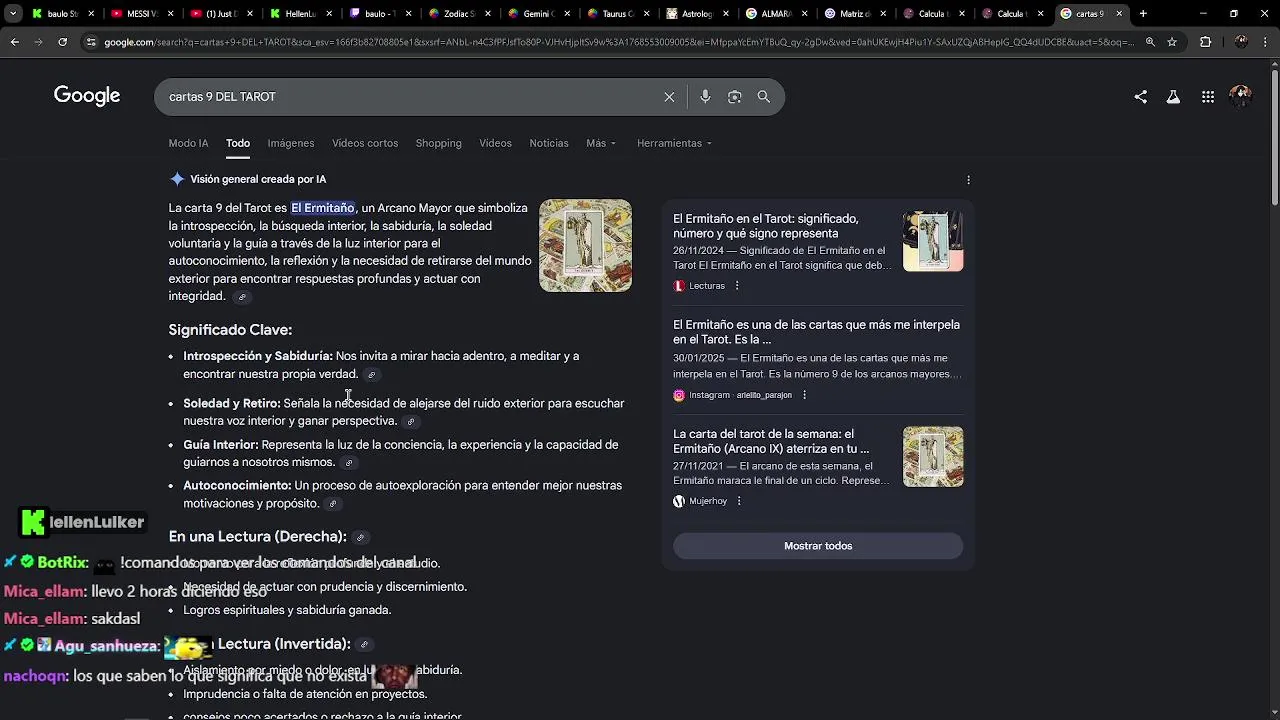
Task: Open Search Labs flask icon
Action: tap(1173, 97)
